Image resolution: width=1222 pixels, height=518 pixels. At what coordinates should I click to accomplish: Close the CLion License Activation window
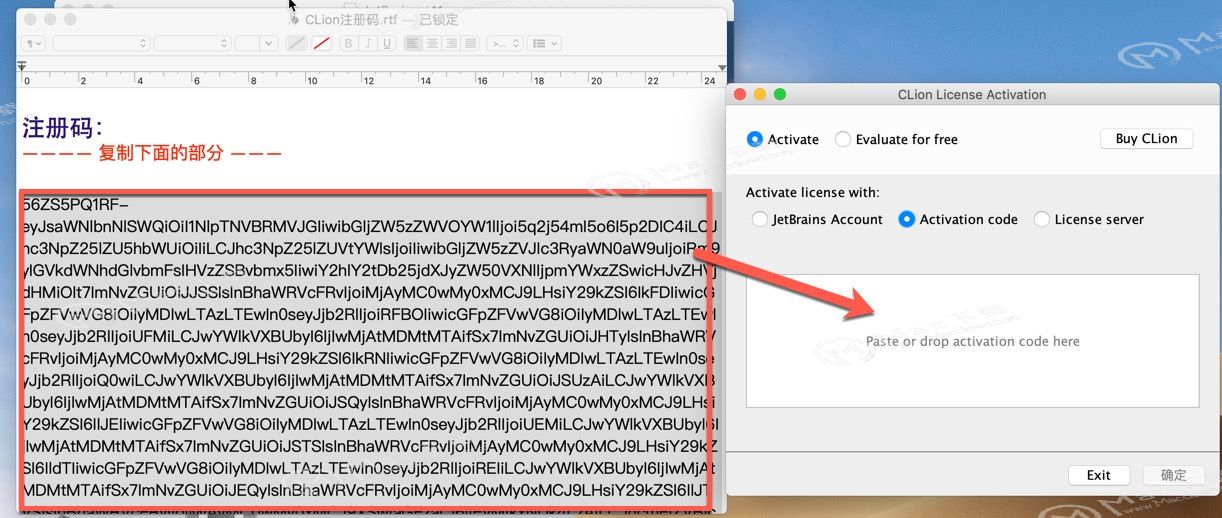pyautogui.click(x=741, y=94)
